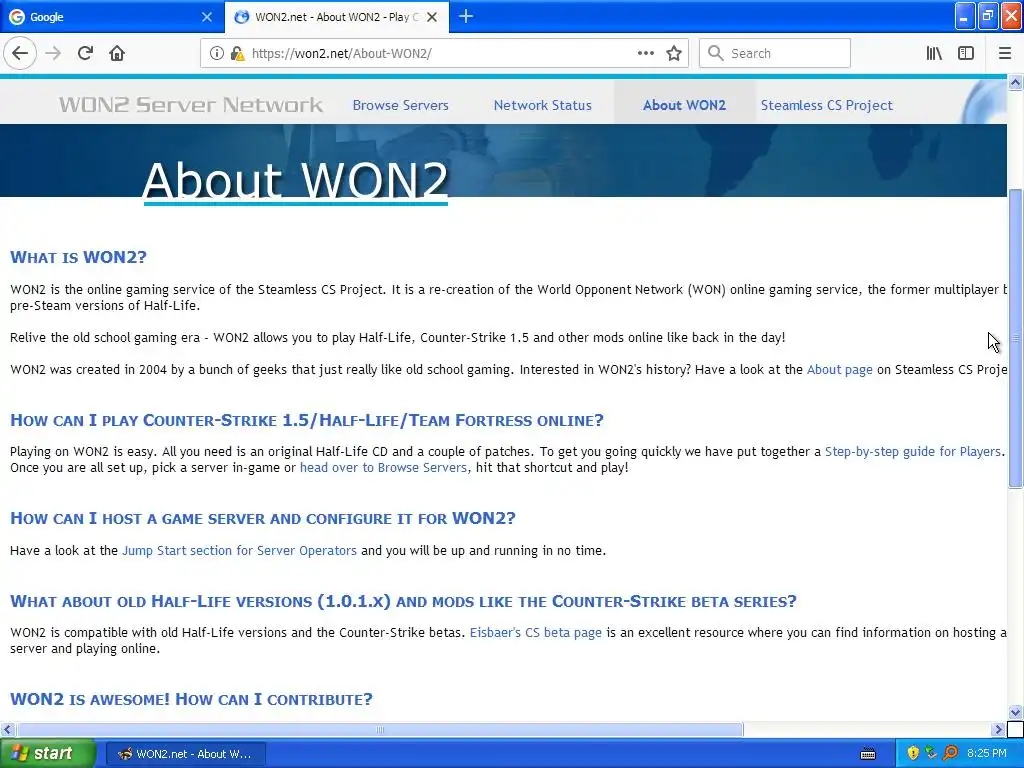Click the 8:25 PM system clock
Screen dimensions: 1024x768
[x=987, y=754]
